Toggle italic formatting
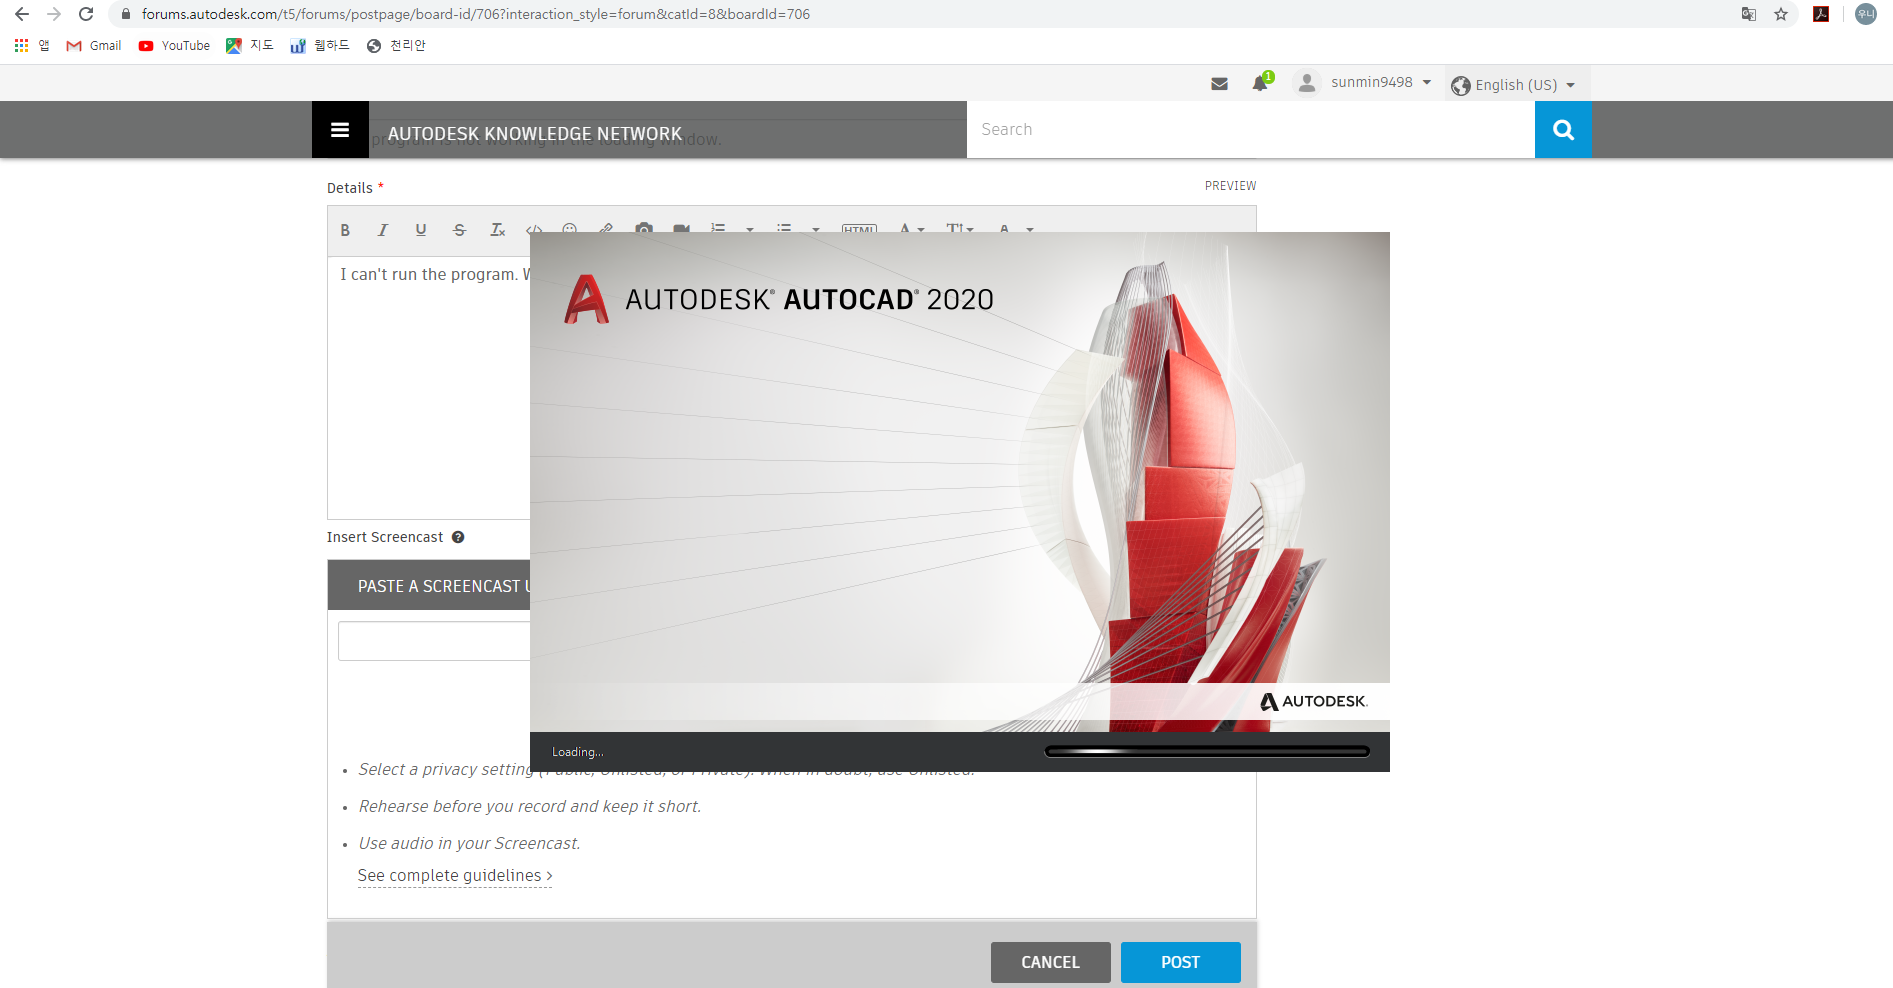The image size is (1893, 988). click(x=383, y=231)
